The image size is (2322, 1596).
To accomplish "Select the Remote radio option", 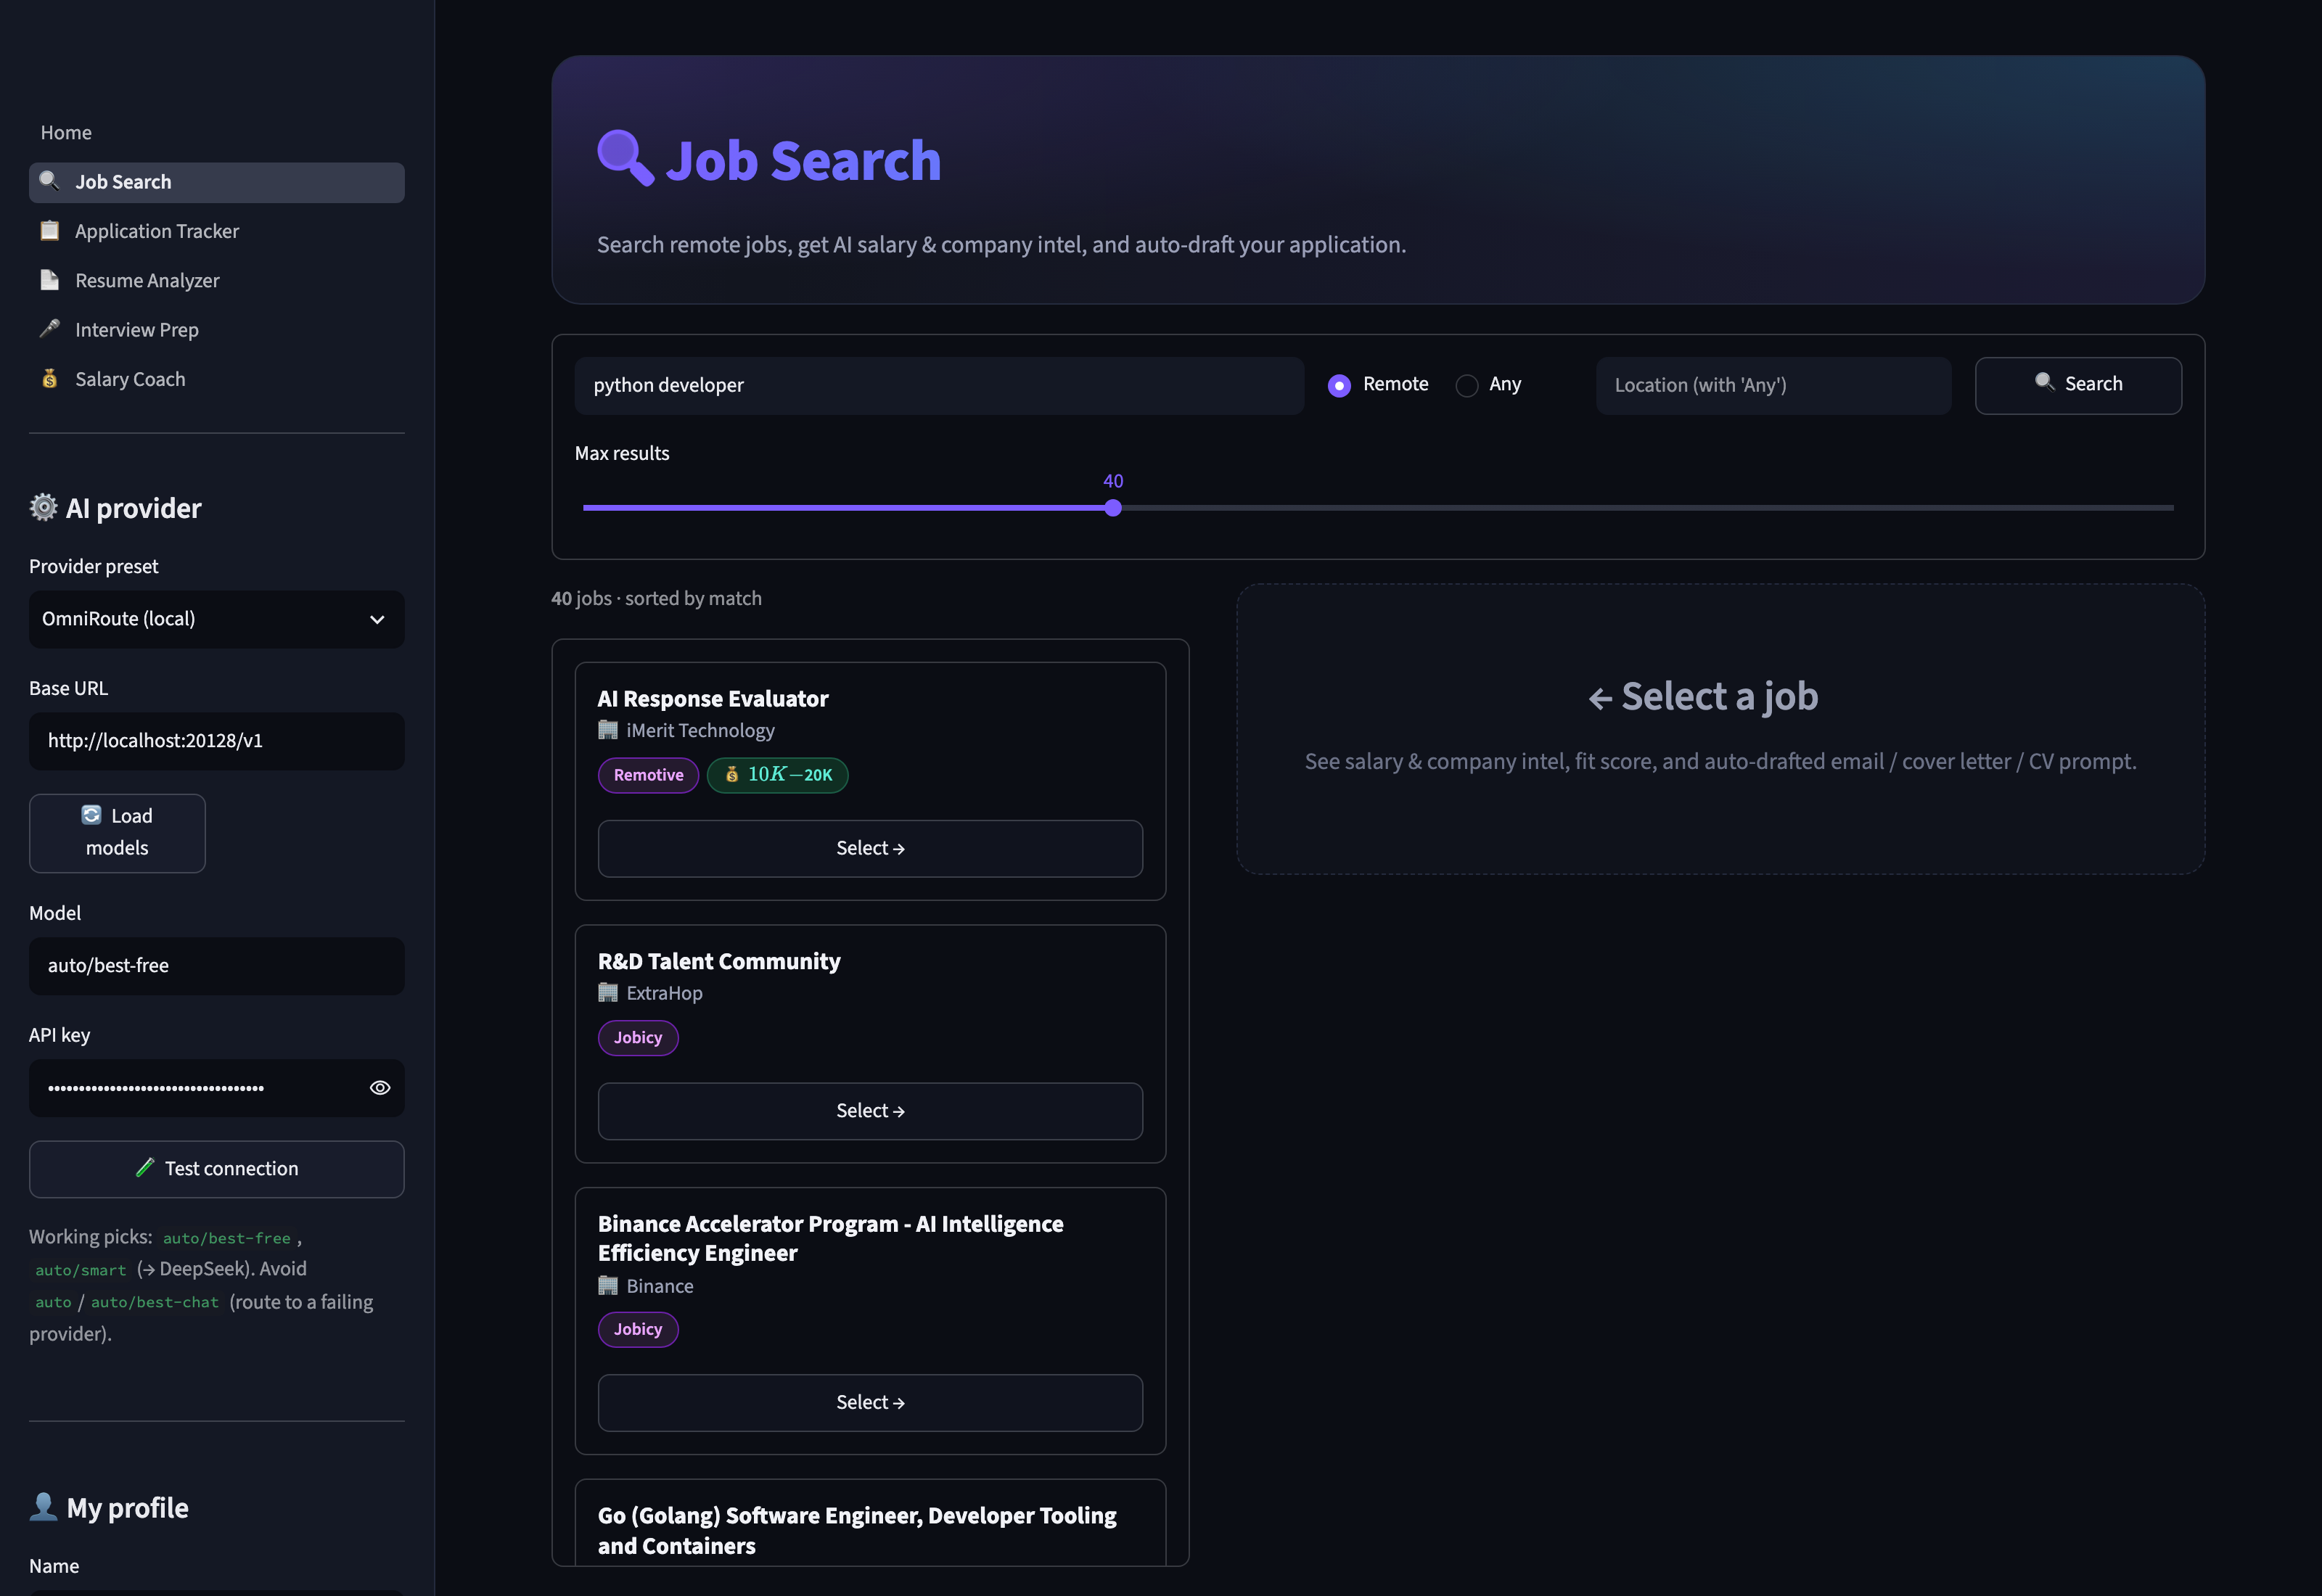I will pos(1339,386).
